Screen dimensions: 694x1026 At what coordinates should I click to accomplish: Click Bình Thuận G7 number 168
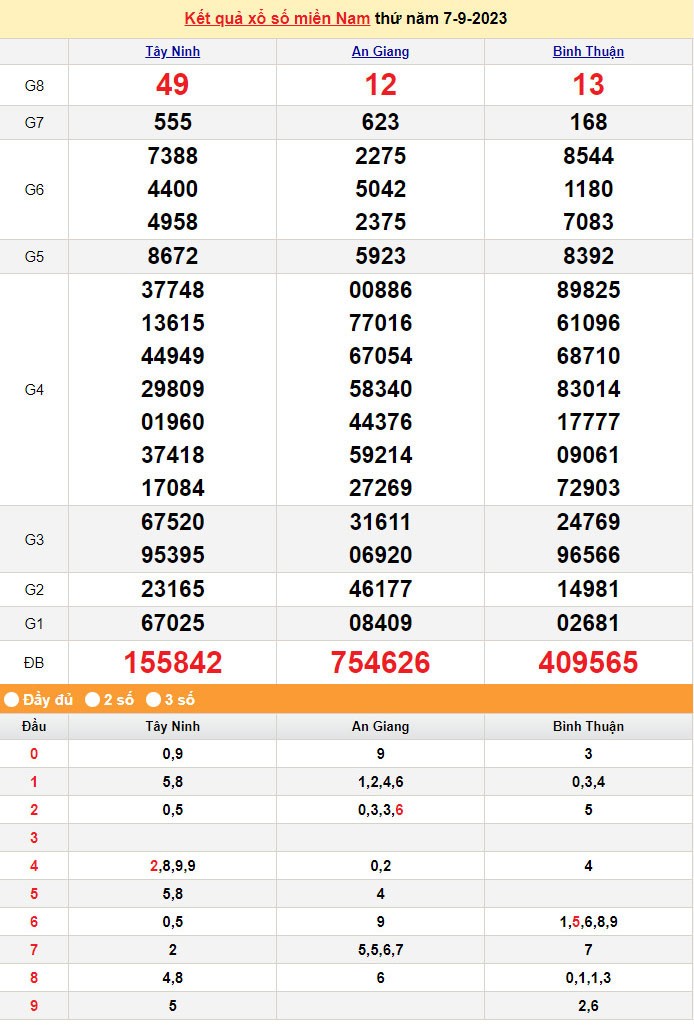pyautogui.click(x=588, y=122)
